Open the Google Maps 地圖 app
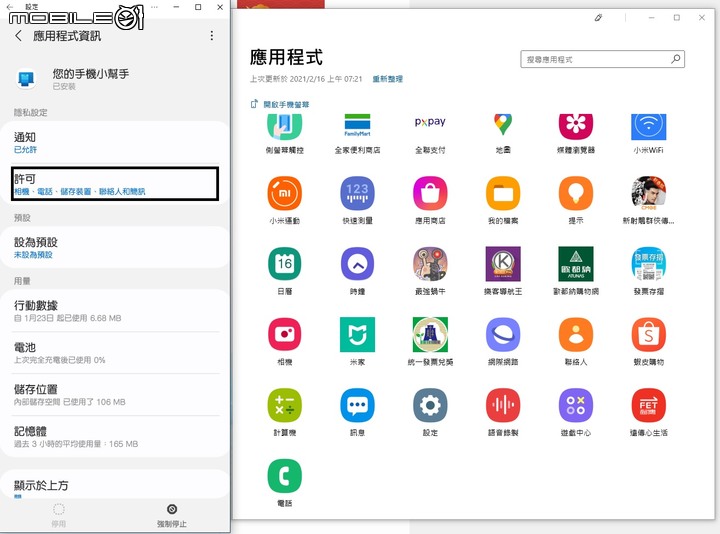The height and width of the screenshot is (534, 720). [x=503, y=125]
